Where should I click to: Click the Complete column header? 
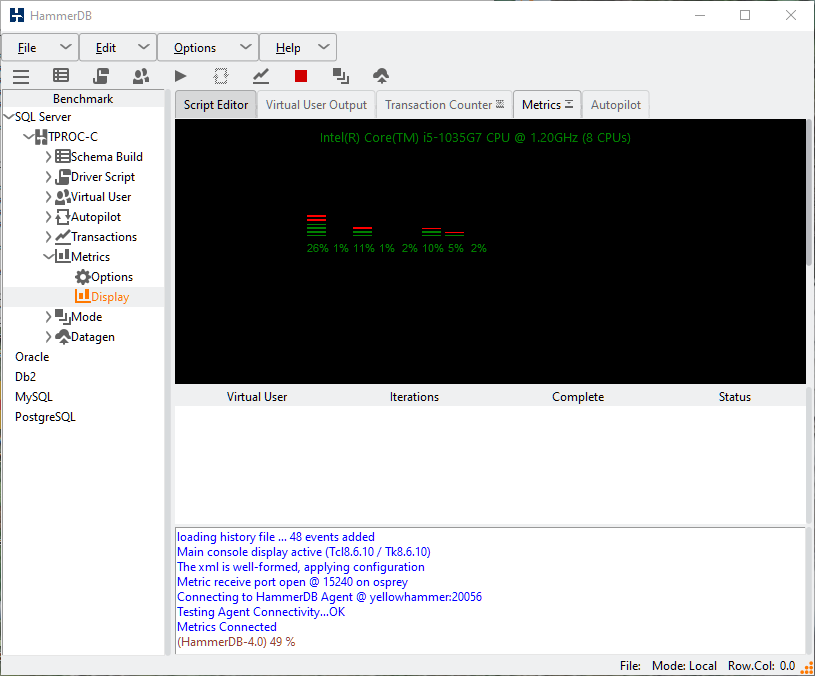[578, 397]
